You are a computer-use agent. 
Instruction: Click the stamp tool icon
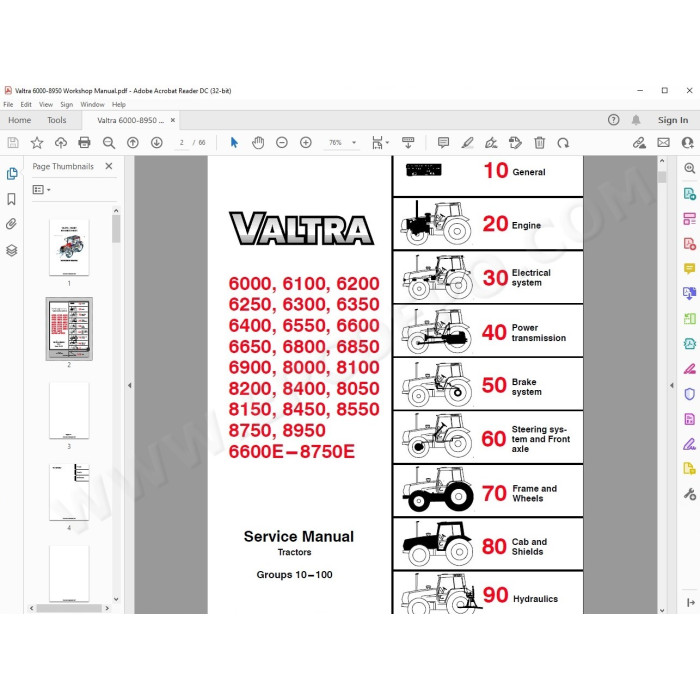(x=515, y=143)
